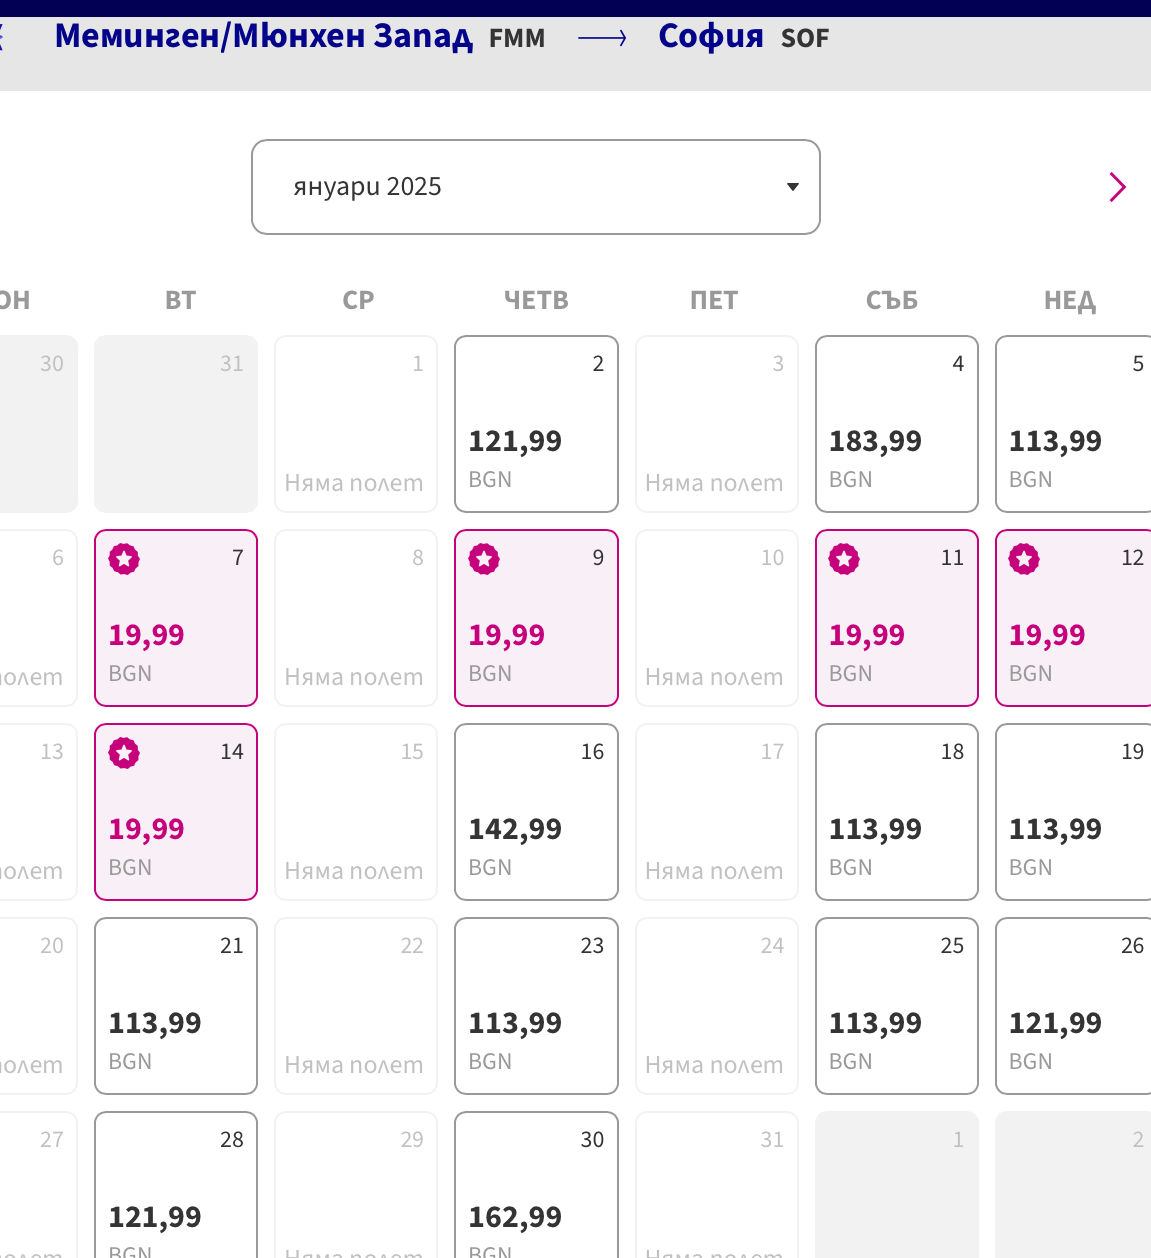
Task: Go to next month with right chevron
Action: pyautogui.click(x=1117, y=187)
